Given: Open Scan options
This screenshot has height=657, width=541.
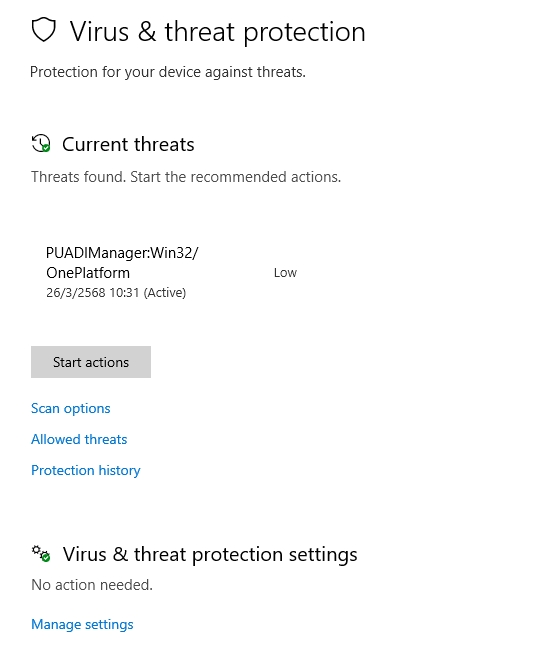Looking at the screenshot, I should (x=71, y=409).
